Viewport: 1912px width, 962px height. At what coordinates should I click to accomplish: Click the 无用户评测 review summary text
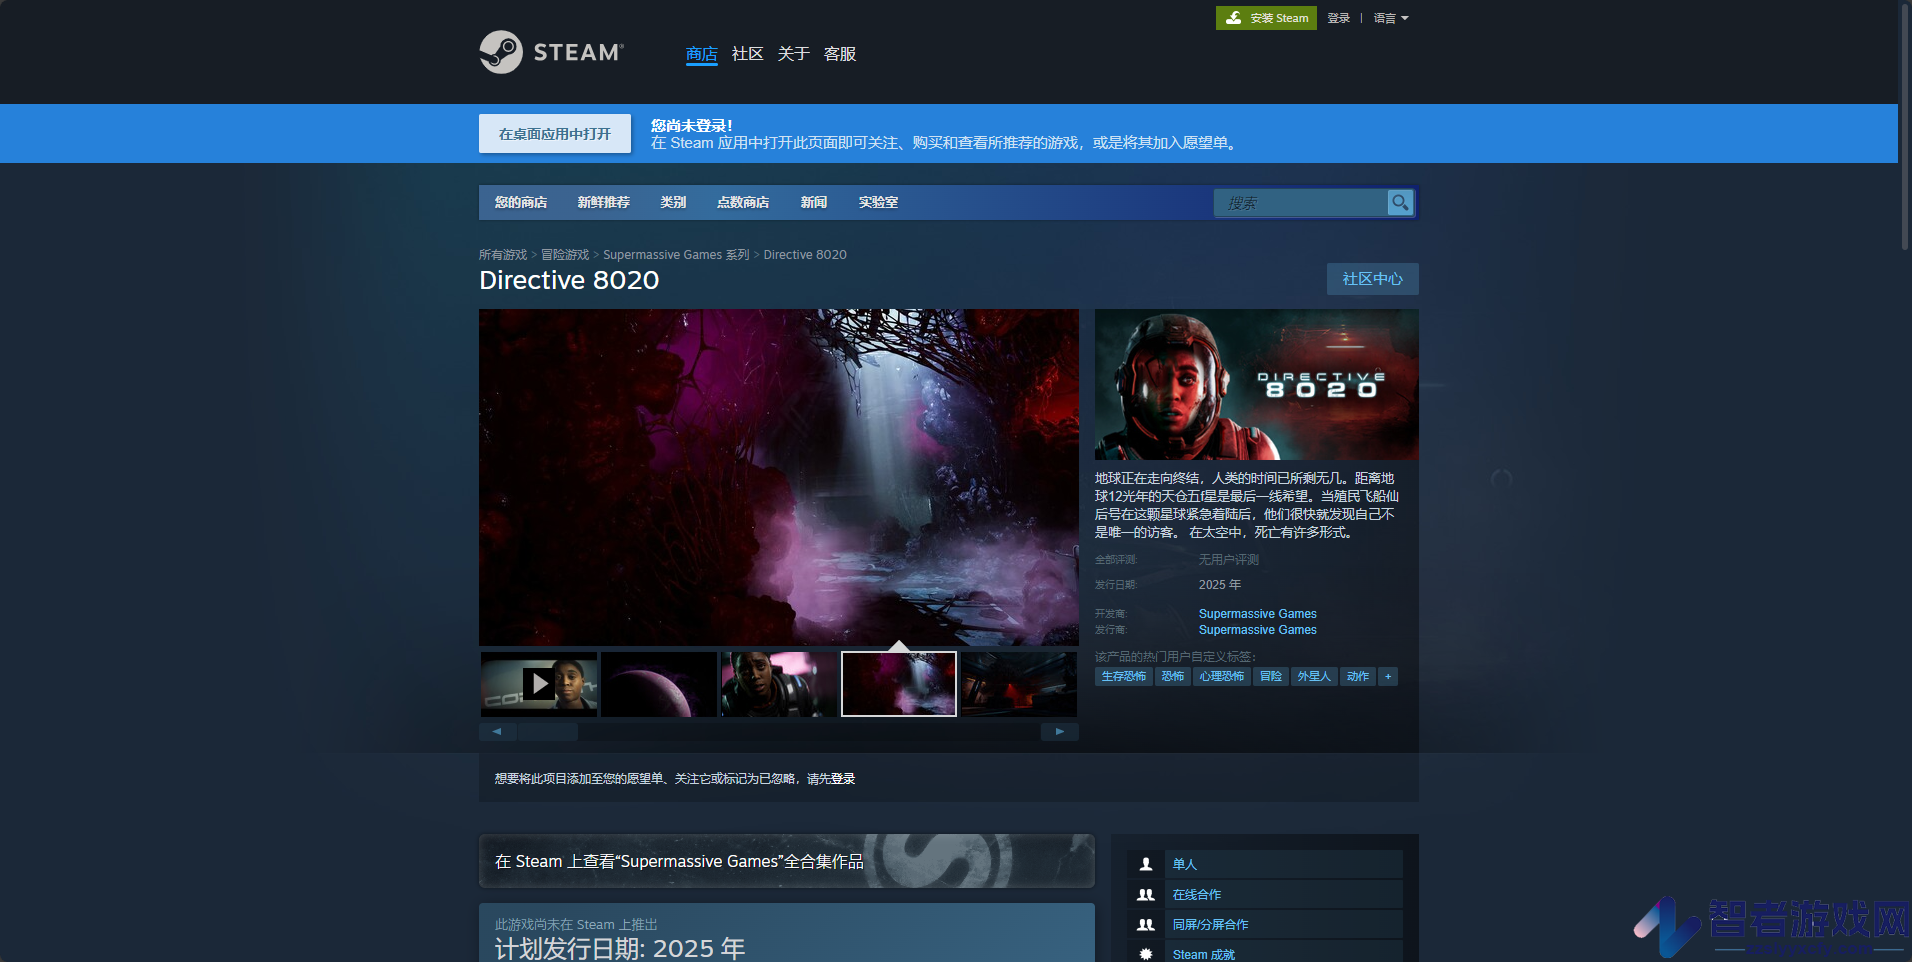pos(1229,560)
